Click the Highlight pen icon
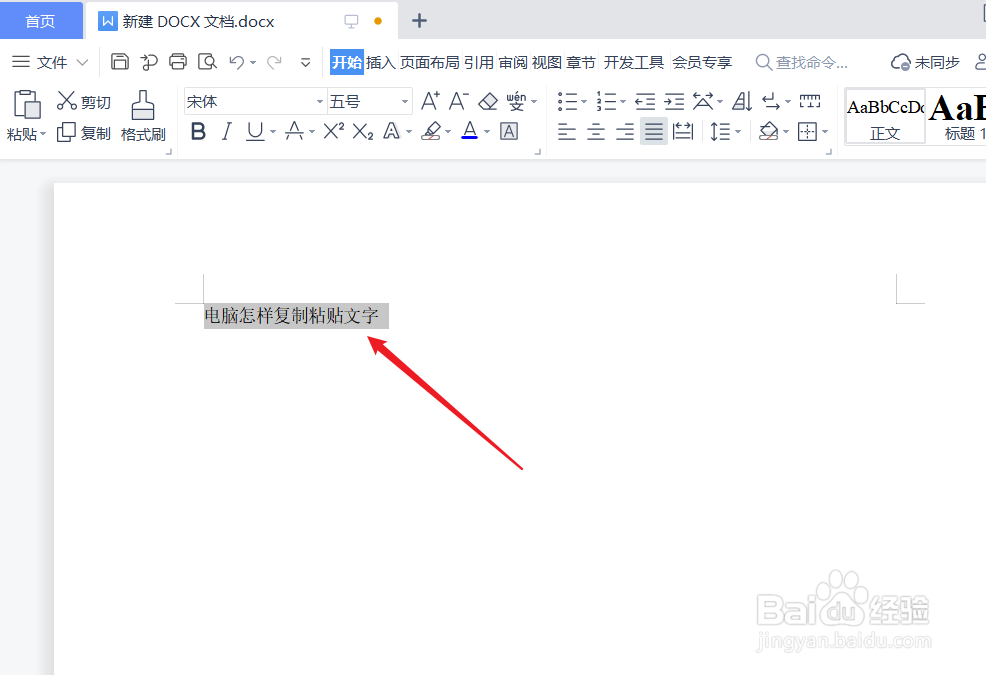This screenshot has width=986, height=675. click(x=430, y=131)
